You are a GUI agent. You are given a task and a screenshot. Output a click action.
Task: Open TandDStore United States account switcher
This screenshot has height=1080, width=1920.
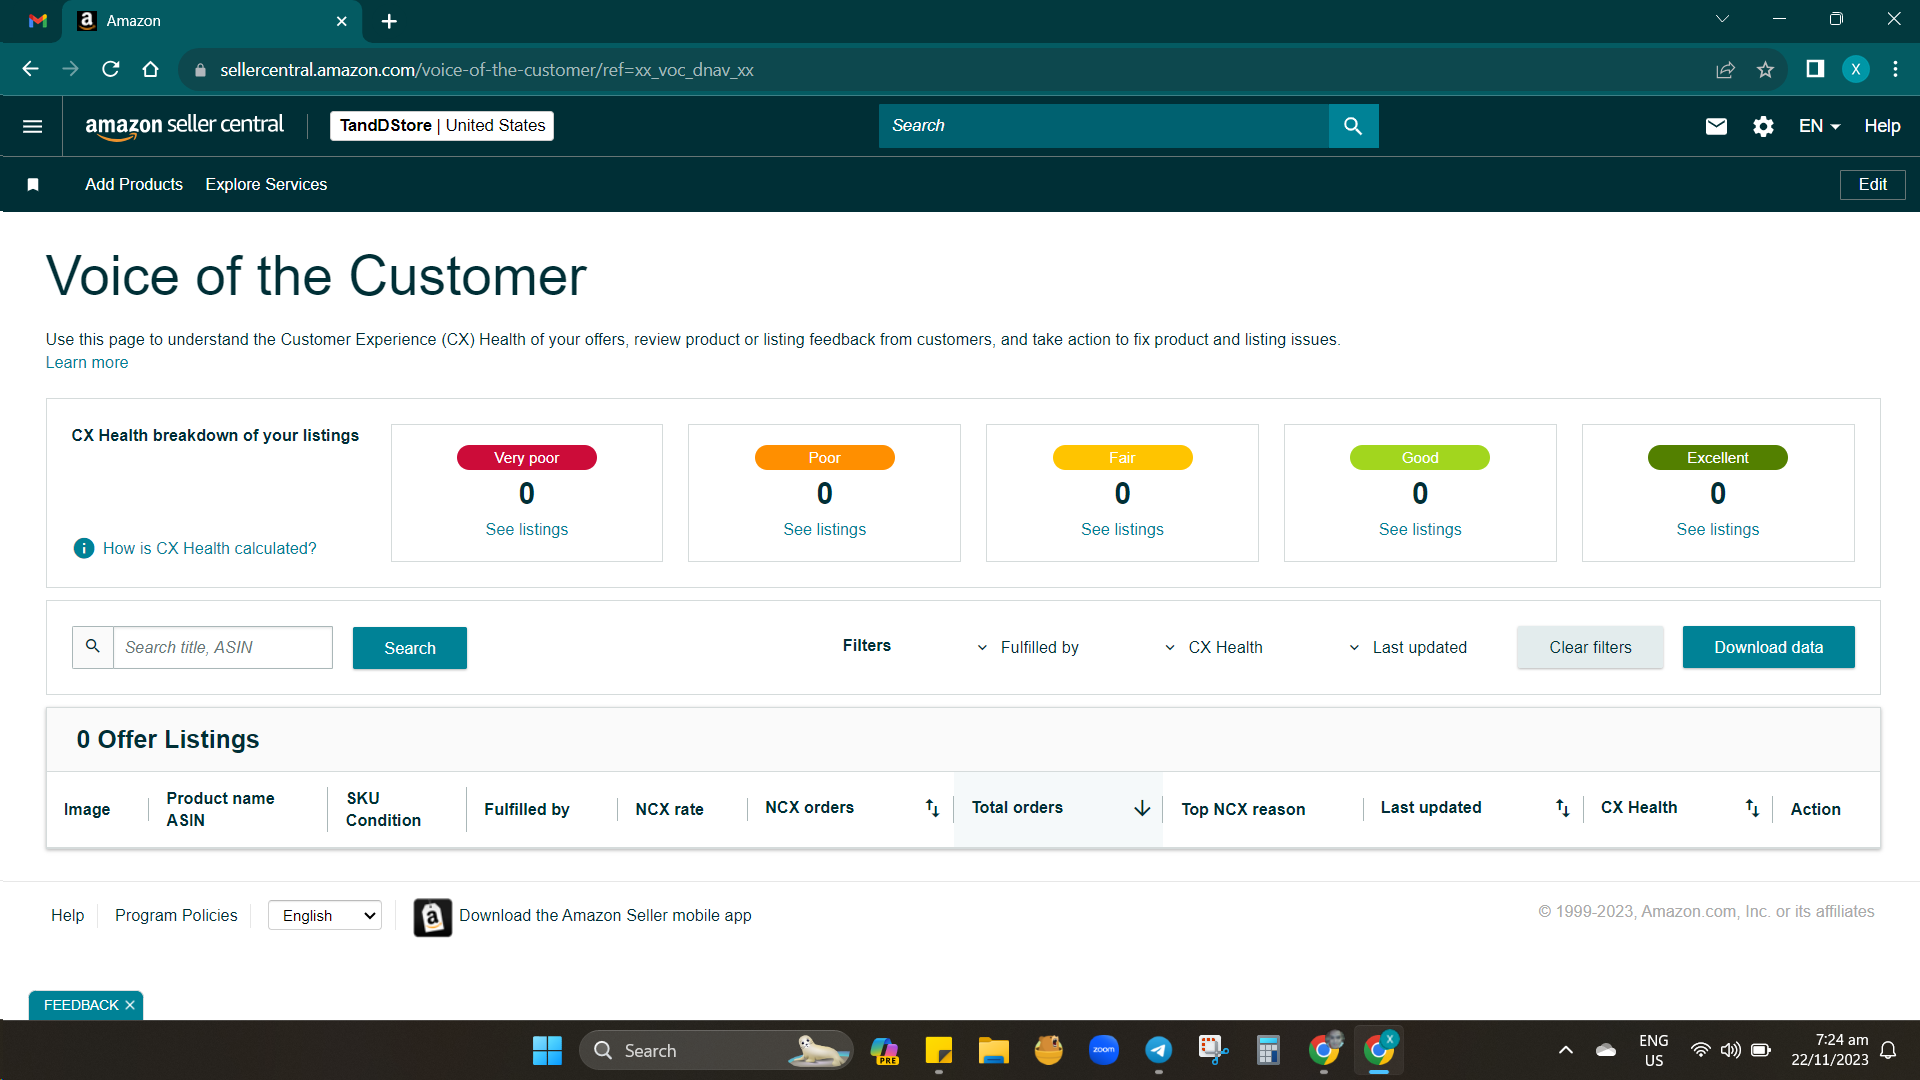click(x=442, y=126)
